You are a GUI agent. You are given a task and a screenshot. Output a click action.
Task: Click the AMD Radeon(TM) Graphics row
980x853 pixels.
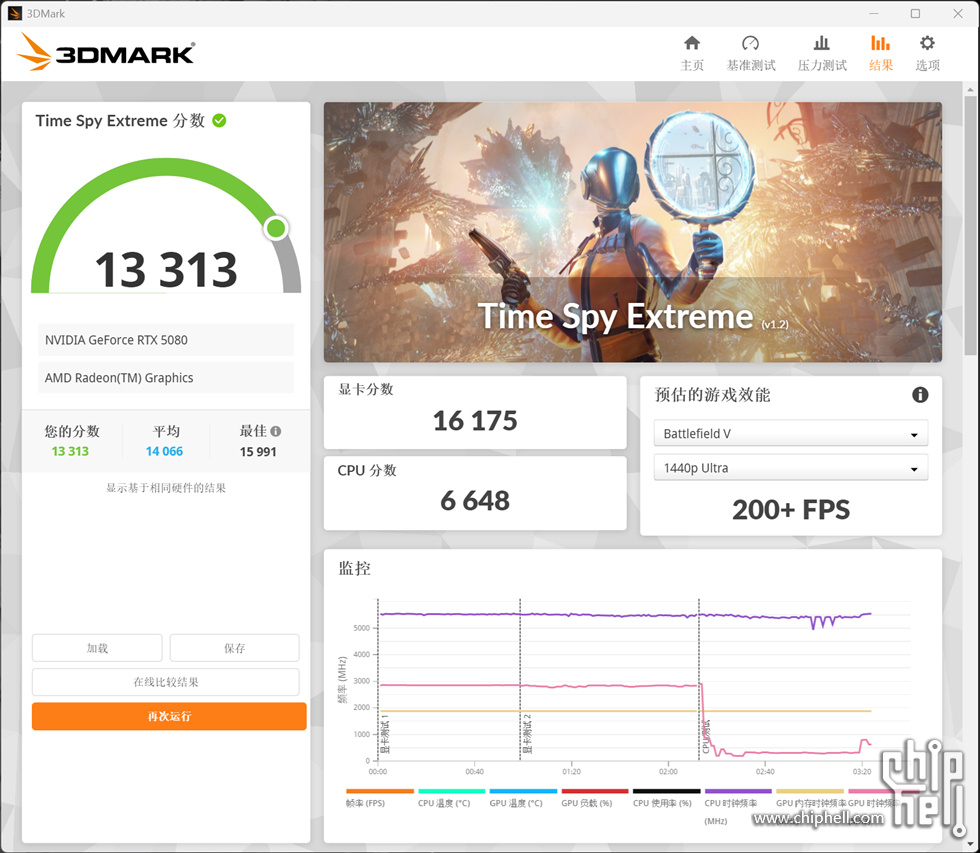(x=166, y=377)
